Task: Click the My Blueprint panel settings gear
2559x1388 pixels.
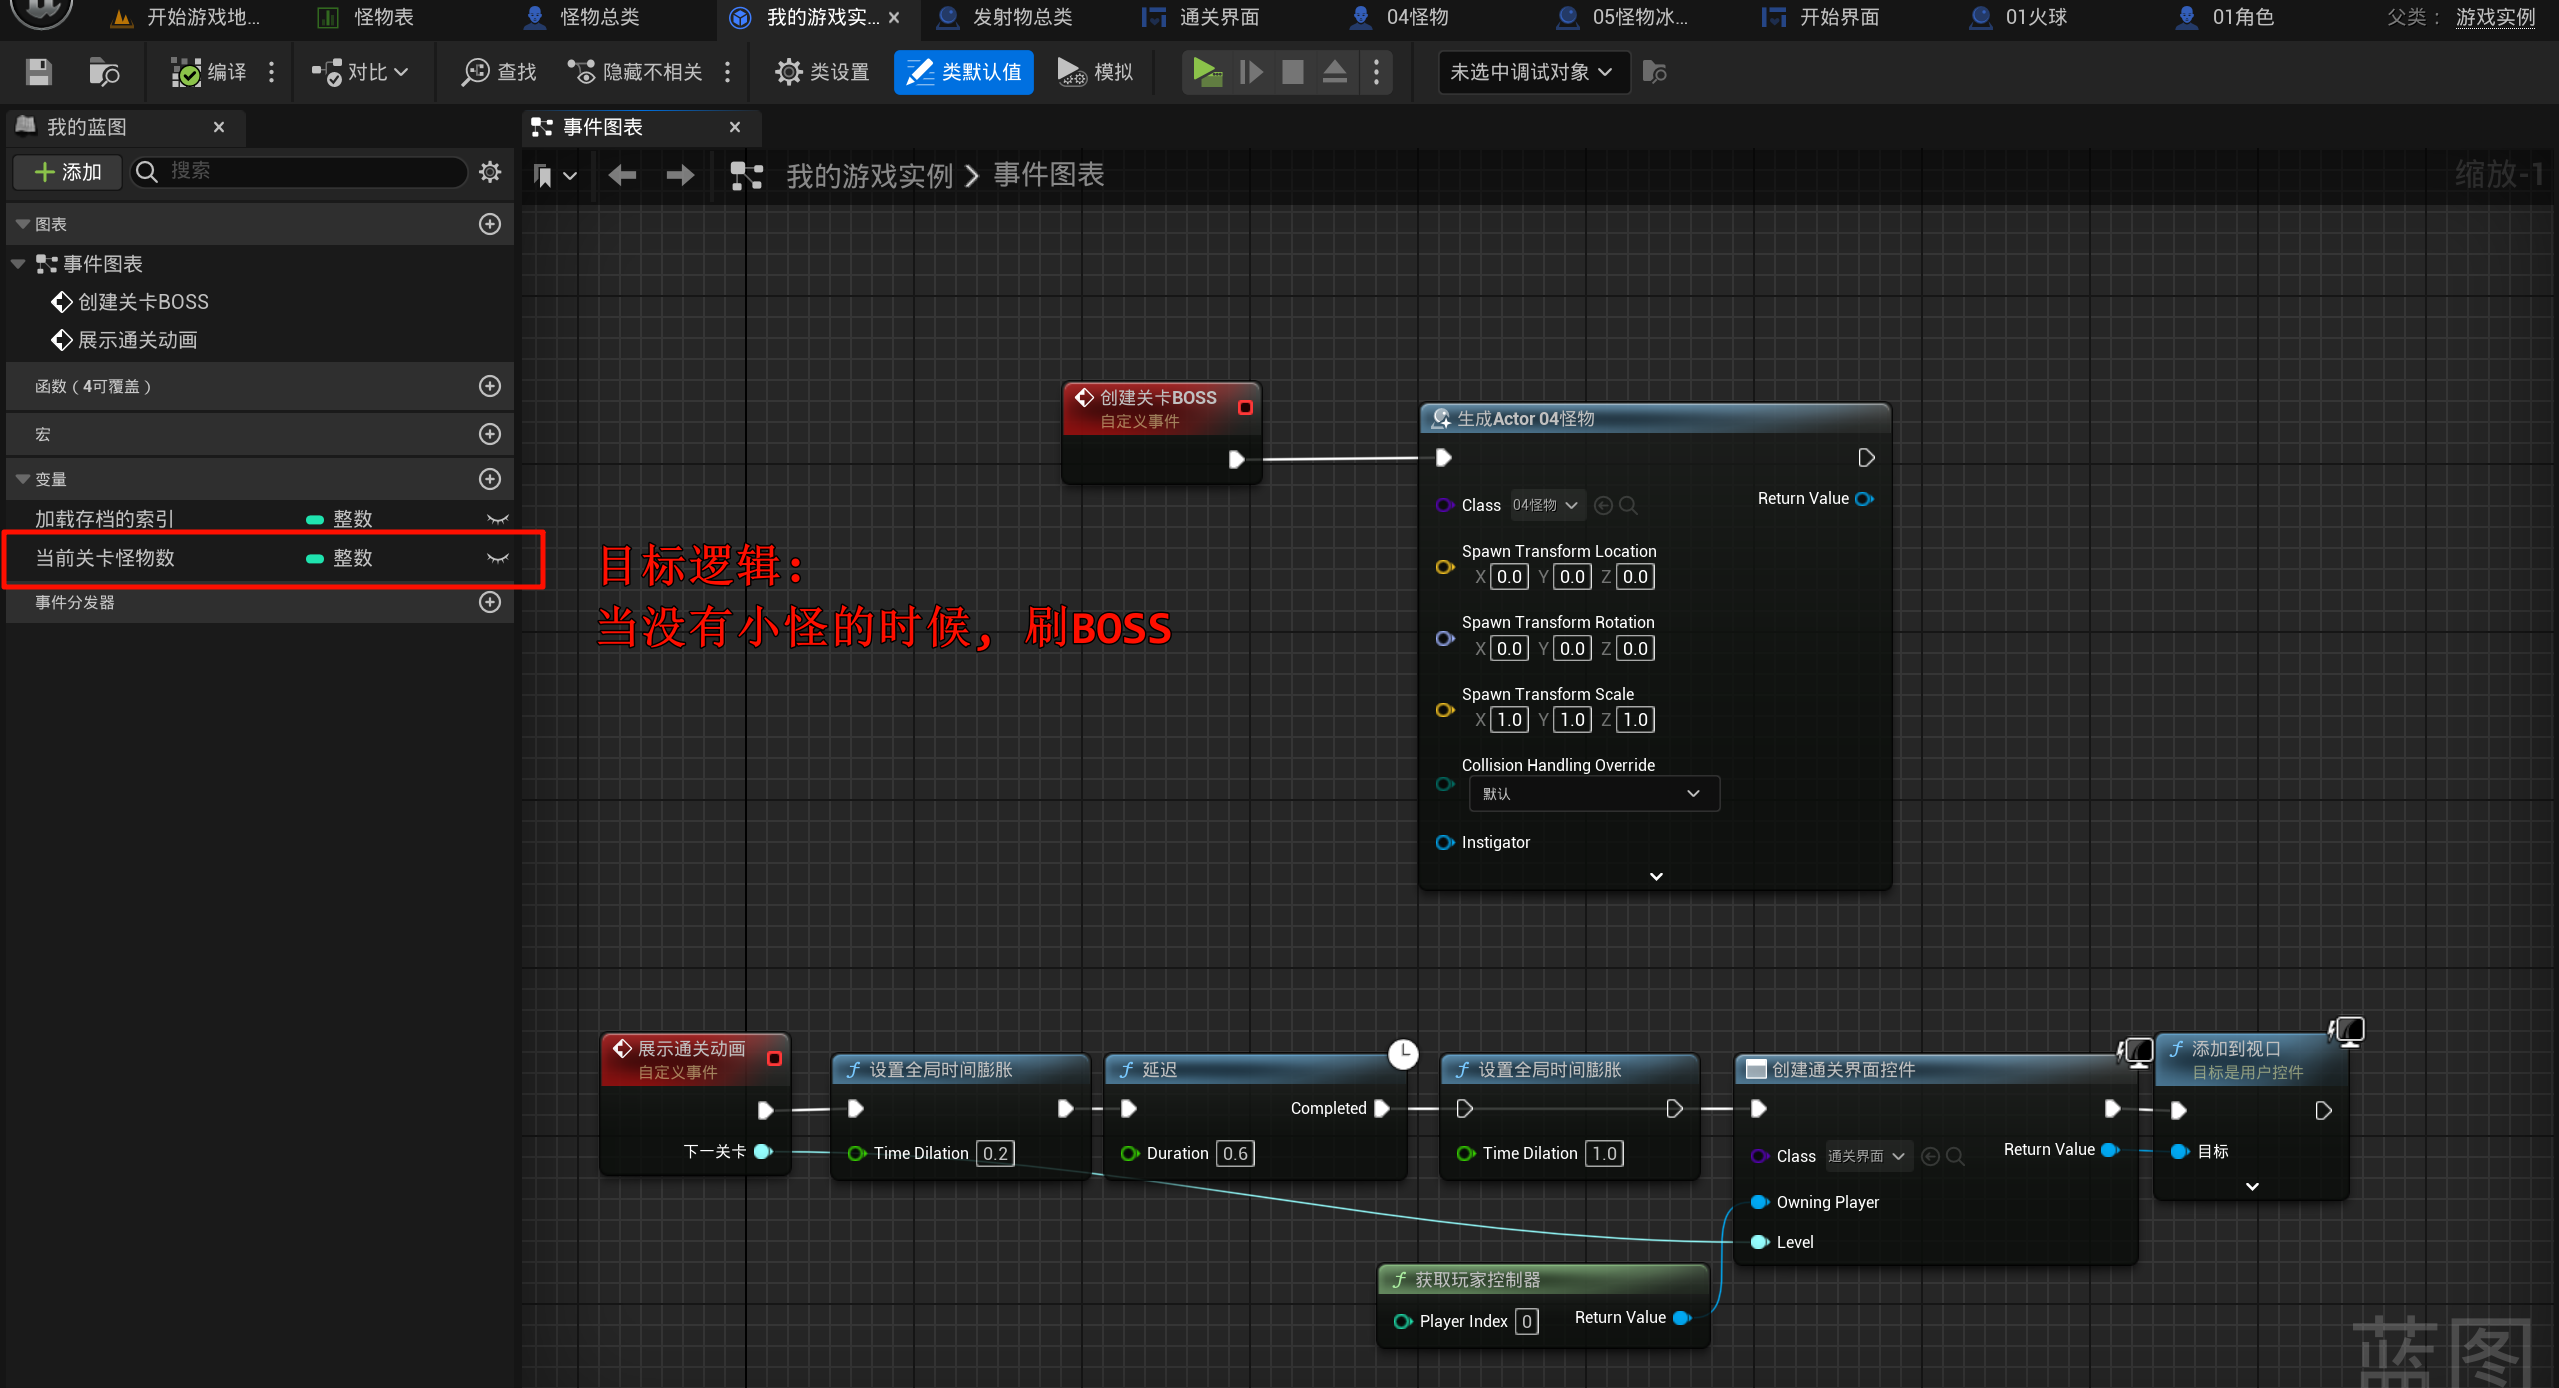Action: 490,172
